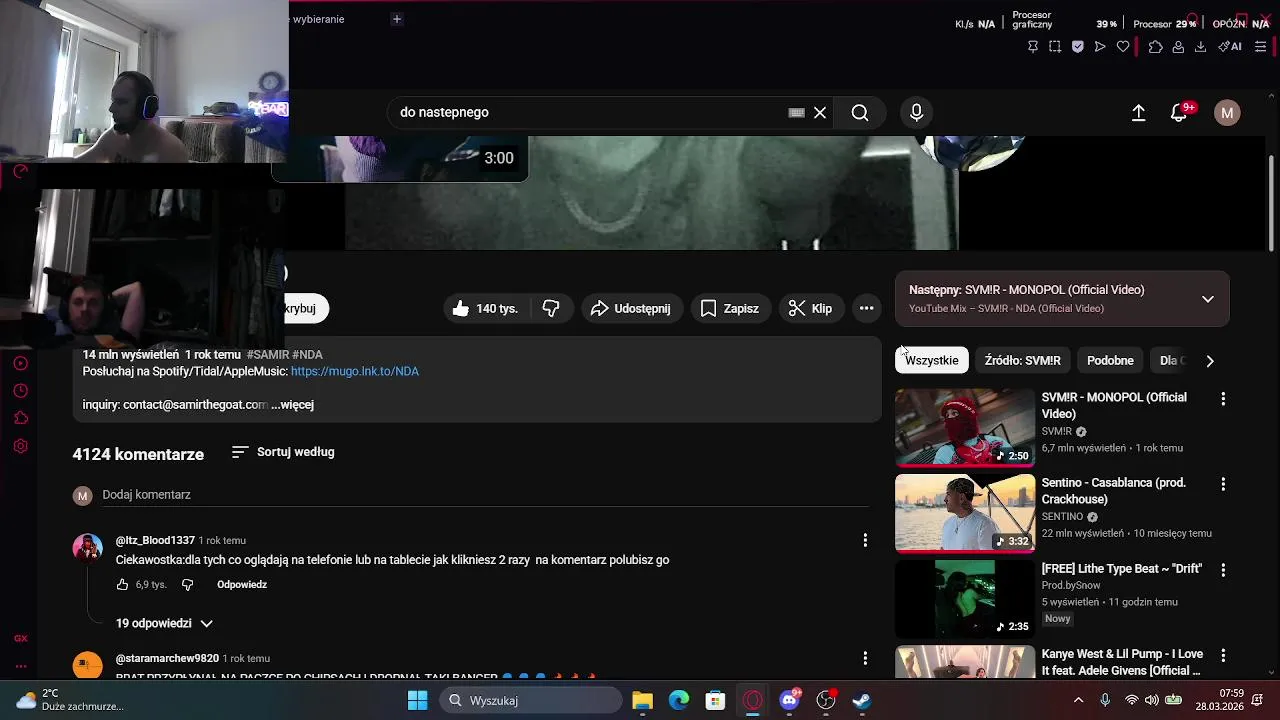Open options for Lithe Type Beat suggestion
Viewport: 1280px width, 720px height.
click(x=1222, y=570)
